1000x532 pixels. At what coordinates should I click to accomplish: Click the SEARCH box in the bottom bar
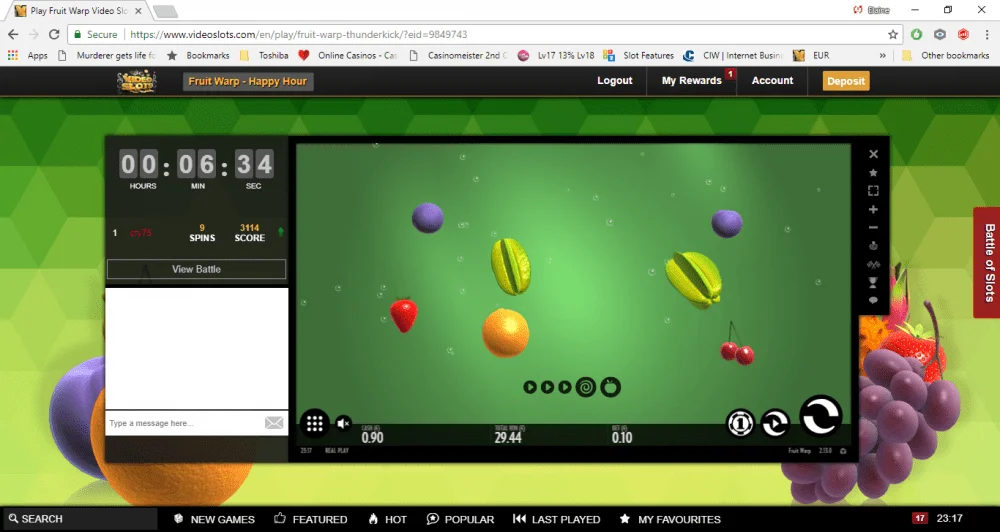[80, 519]
